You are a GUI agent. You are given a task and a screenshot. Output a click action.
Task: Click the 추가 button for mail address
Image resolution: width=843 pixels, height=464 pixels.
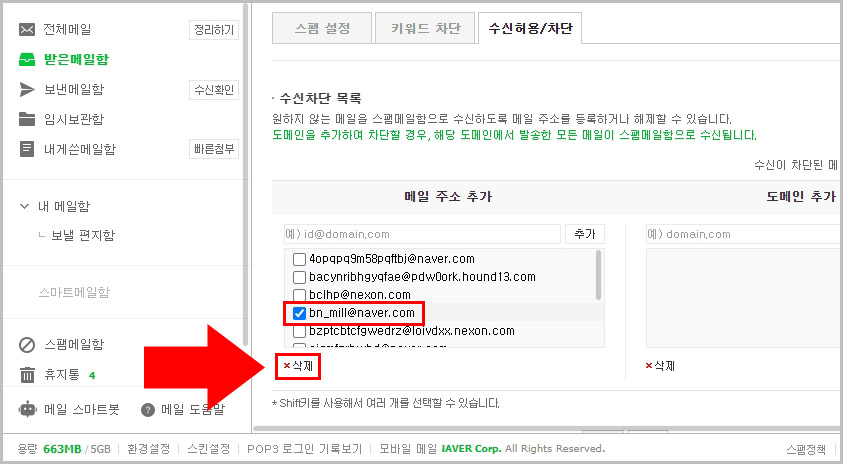pyautogui.click(x=585, y=234)
